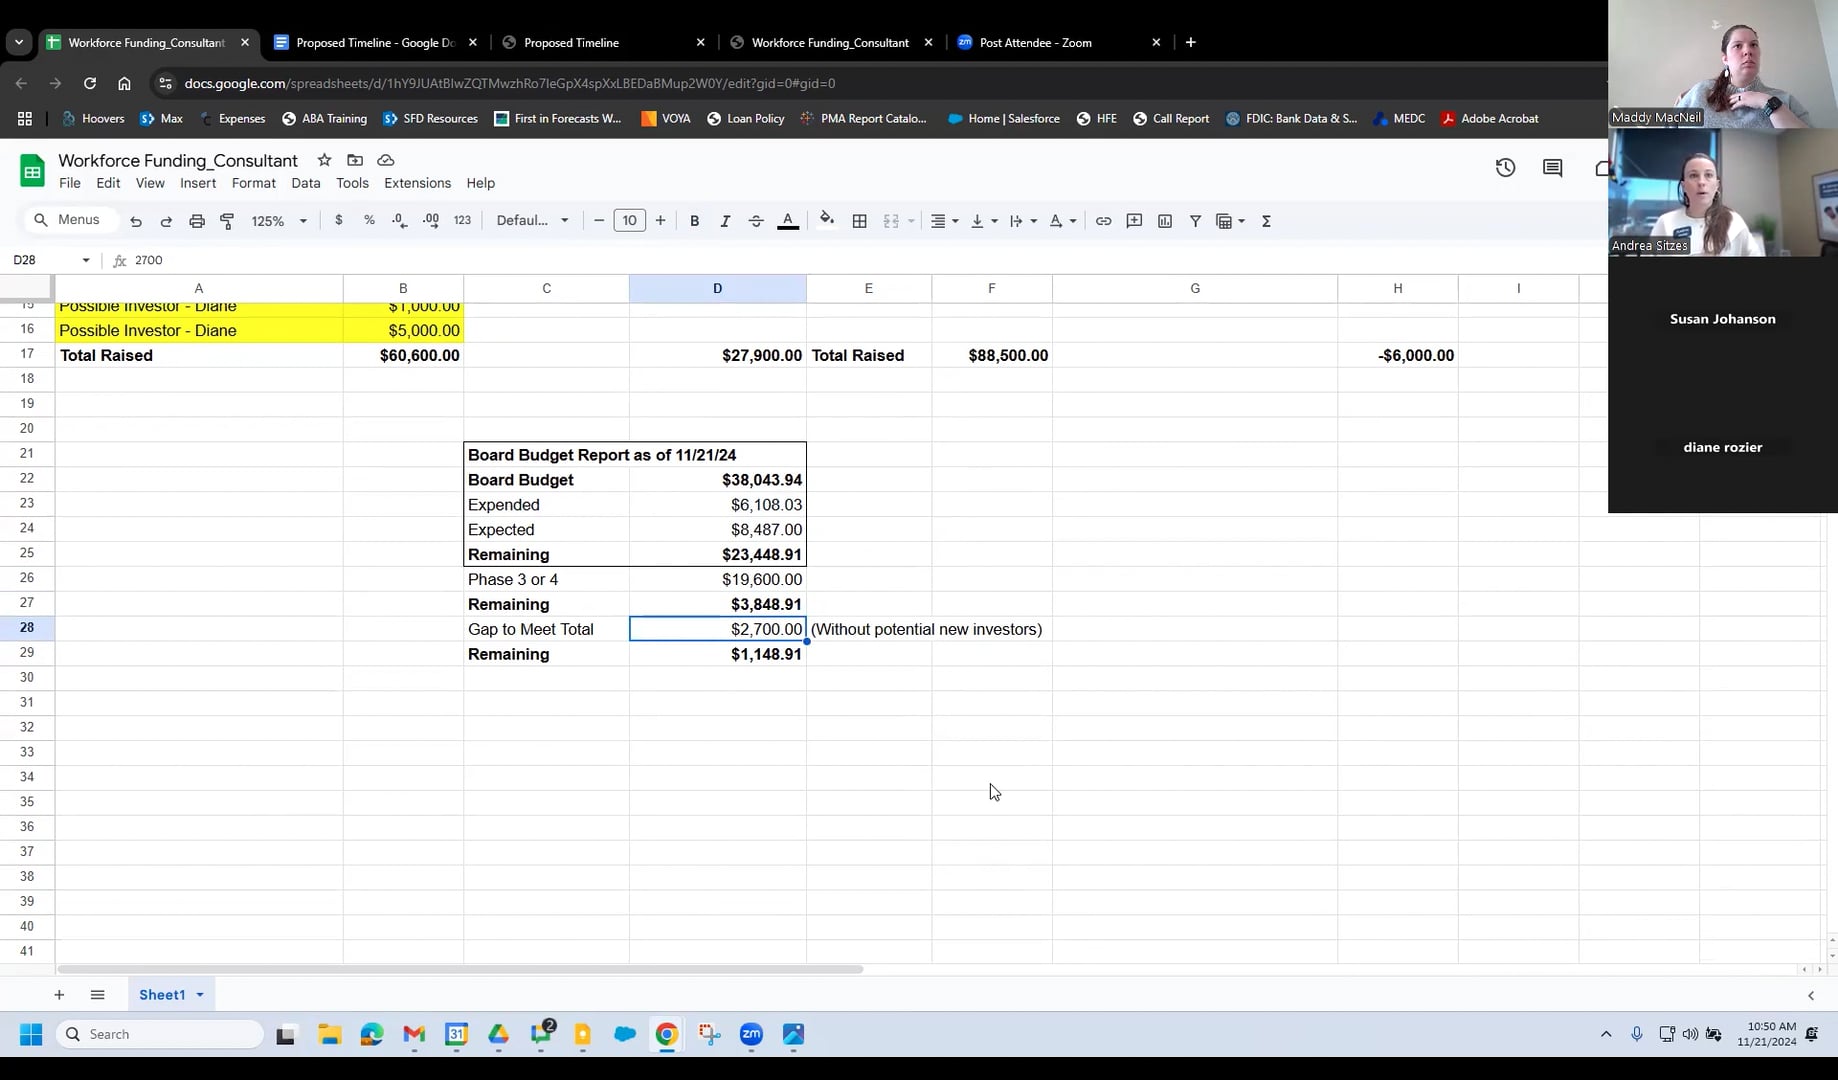This screenshot has width=1838, height=1080.
Task: Open Sheet1 tab options arrow
Action: pyautogui.click(x=200, y=995)
